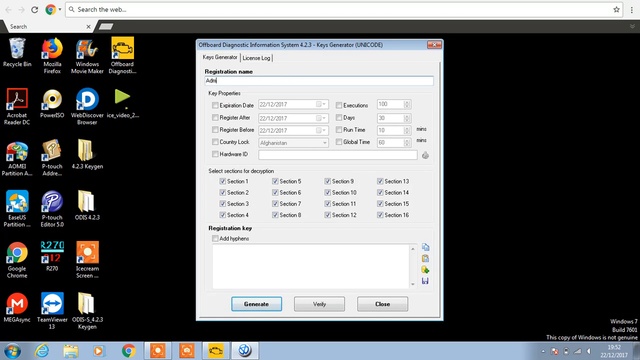
Task: Launch Icecream Screen Recorder shortcut
Action: [87, 260]
